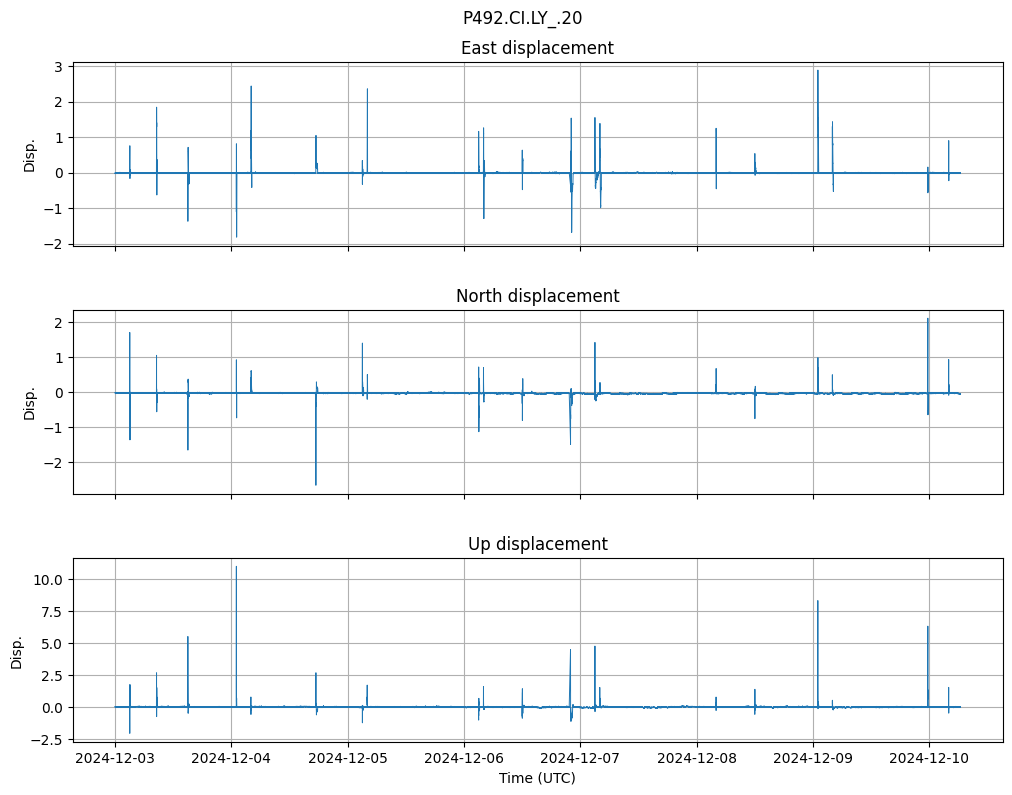1012x795 pixels.
Task: Click the 2024-12-09 date tick label
Action: coord(813,758)
